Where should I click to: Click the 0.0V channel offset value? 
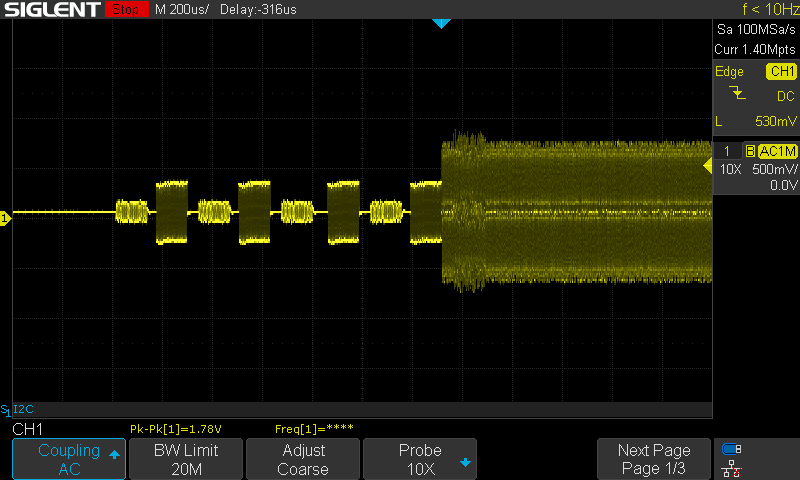tap(783, 185)
